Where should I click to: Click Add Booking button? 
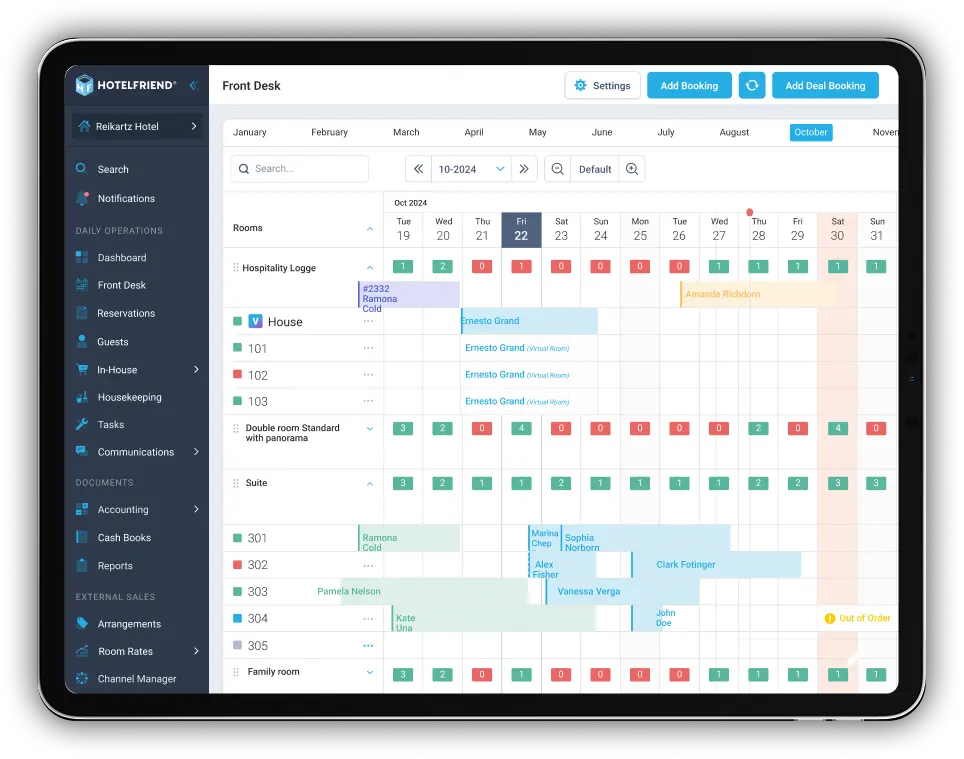(689, 85)
